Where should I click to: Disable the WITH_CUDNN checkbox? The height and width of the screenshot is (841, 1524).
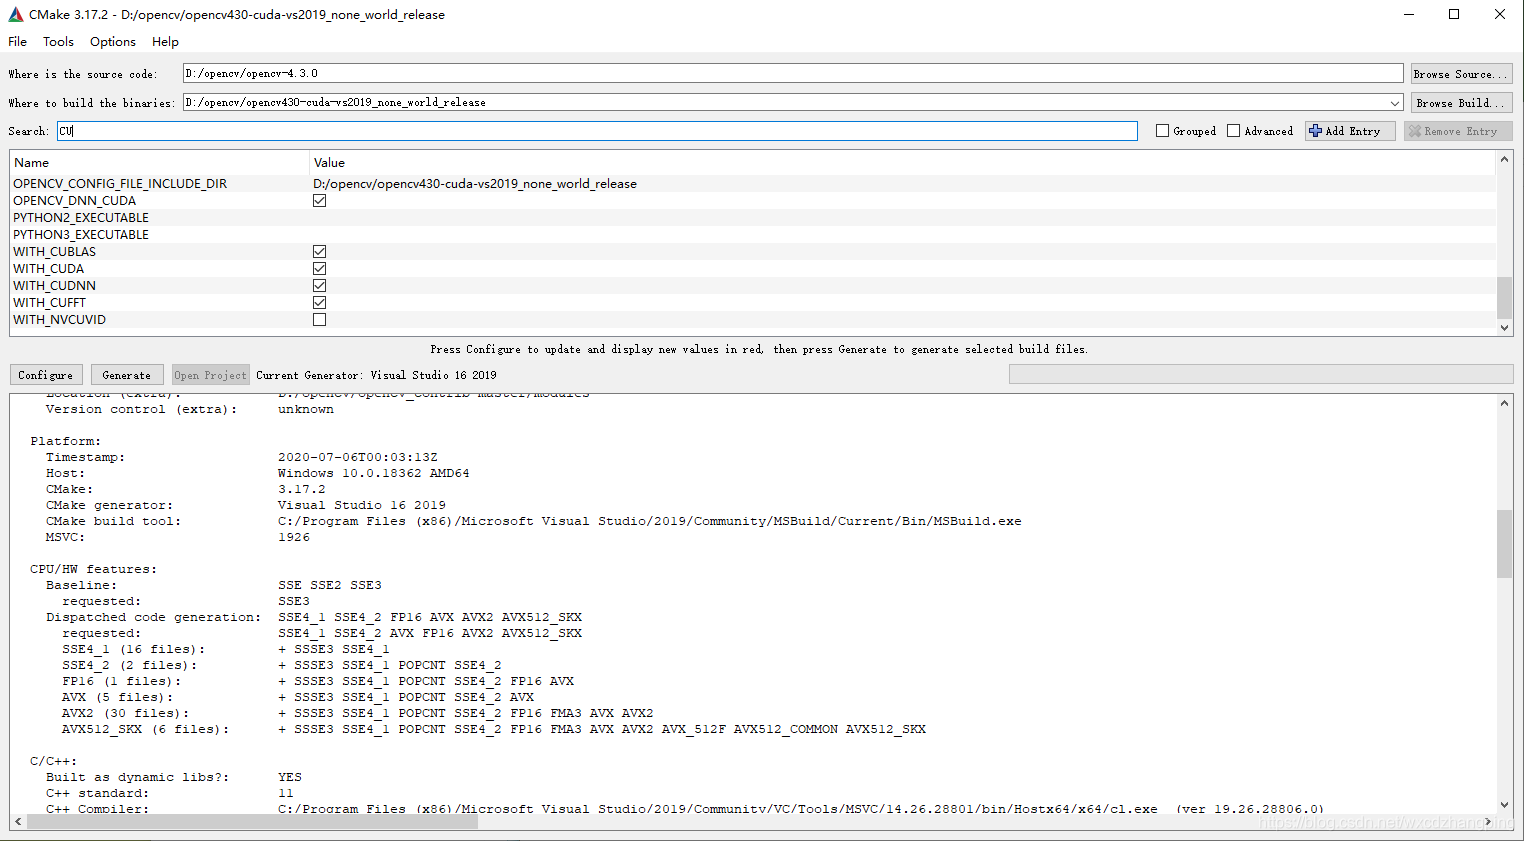319,285
